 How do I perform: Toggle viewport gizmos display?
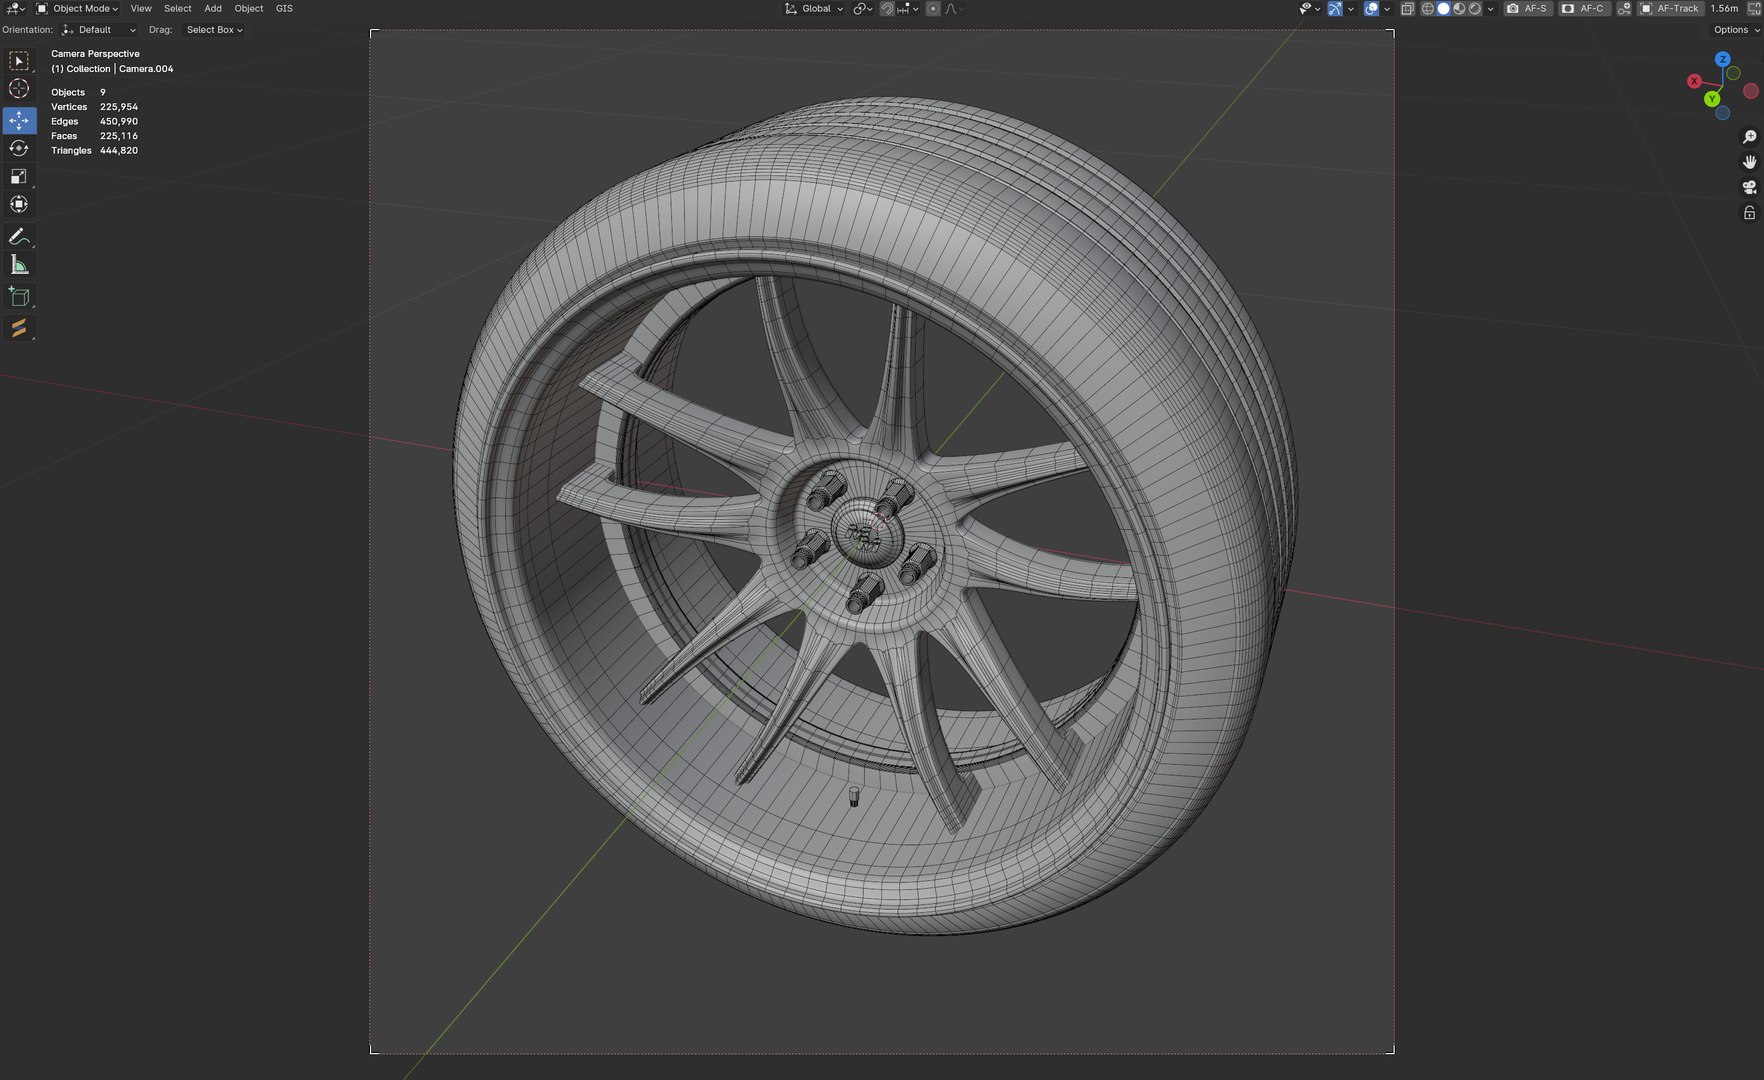(1335, 9)
